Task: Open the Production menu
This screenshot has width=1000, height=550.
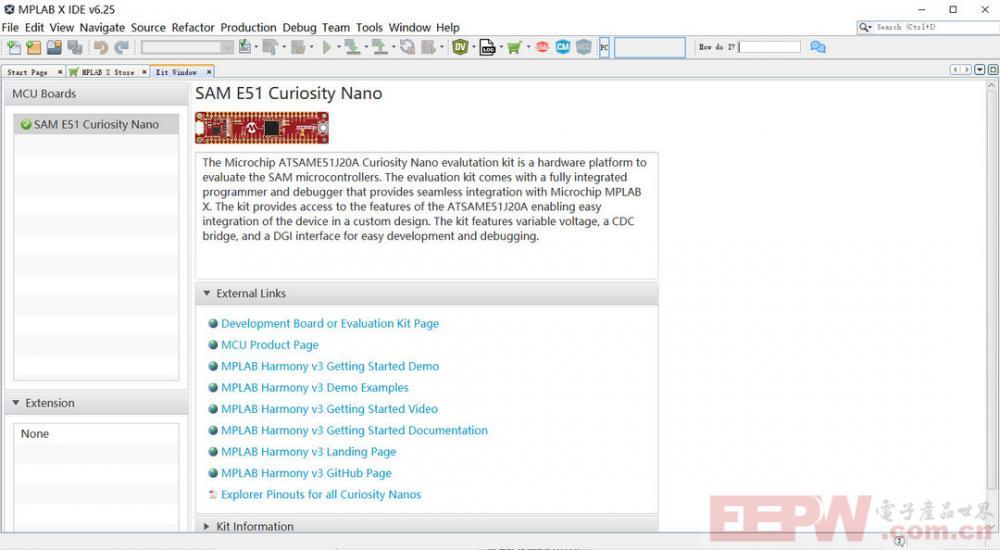Action: pos(248,27)
